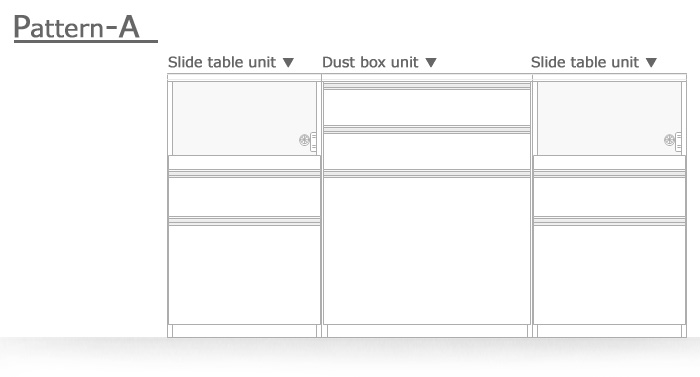
Task: Click the round outlet icon in left unit
Action: click(304, 140)
